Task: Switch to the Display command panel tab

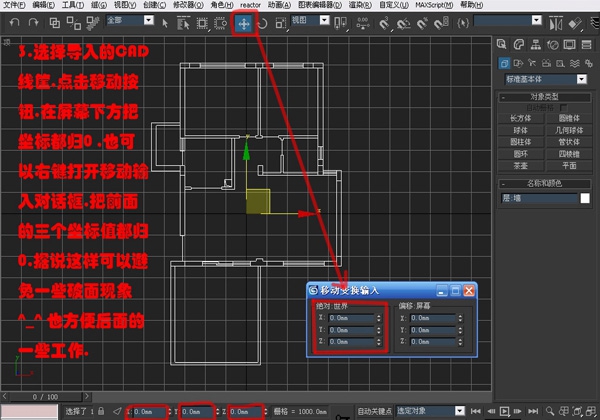Action: coord(569,44)
